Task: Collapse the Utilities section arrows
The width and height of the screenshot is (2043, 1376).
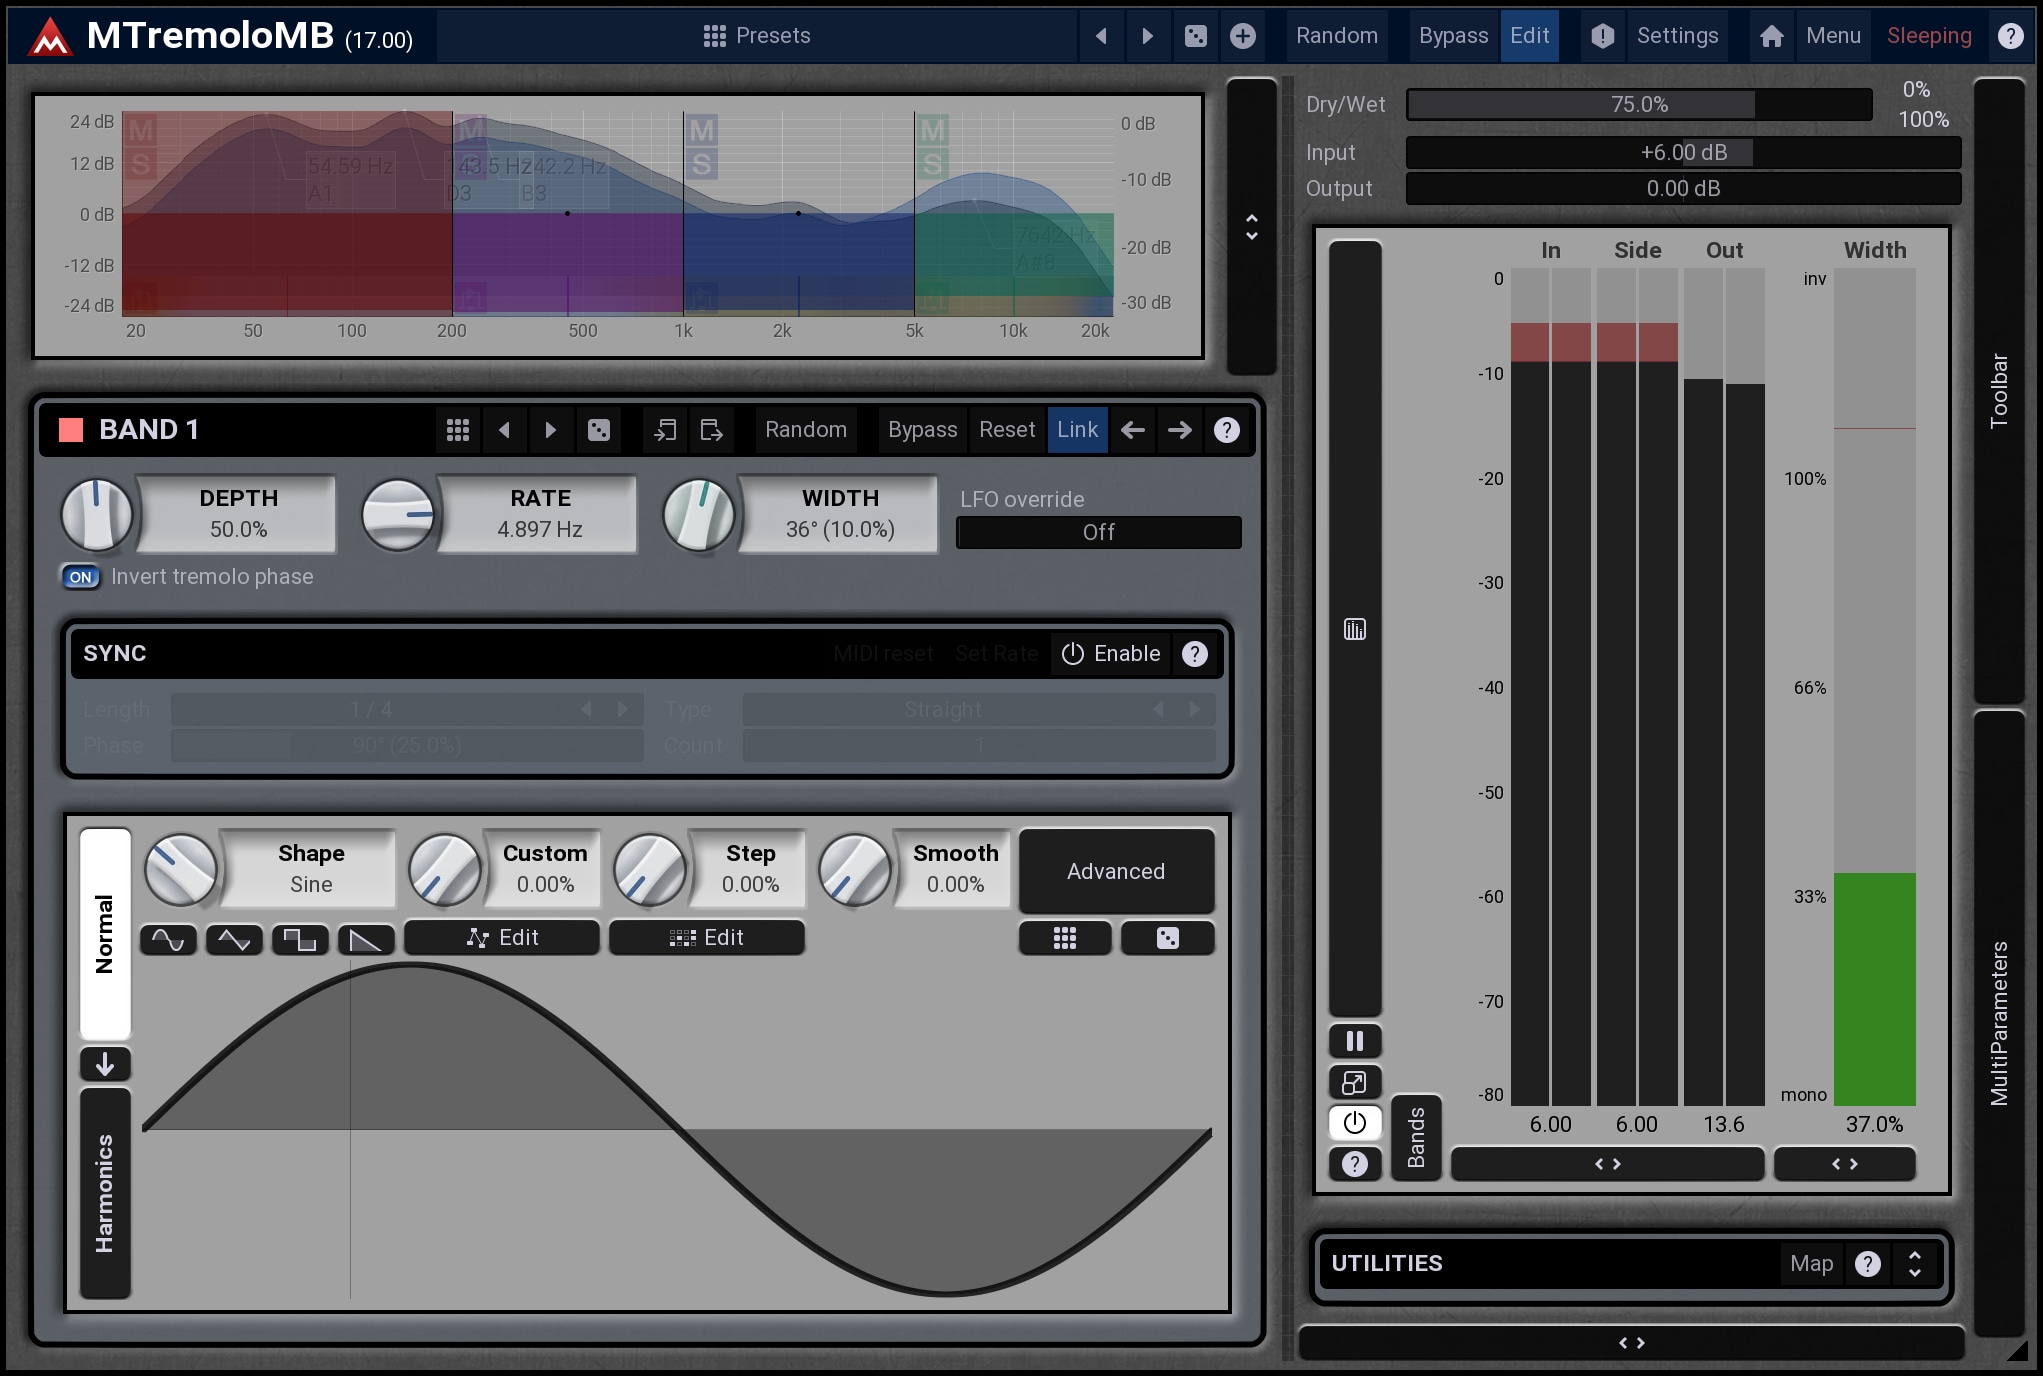Action: point(1914,1264)
